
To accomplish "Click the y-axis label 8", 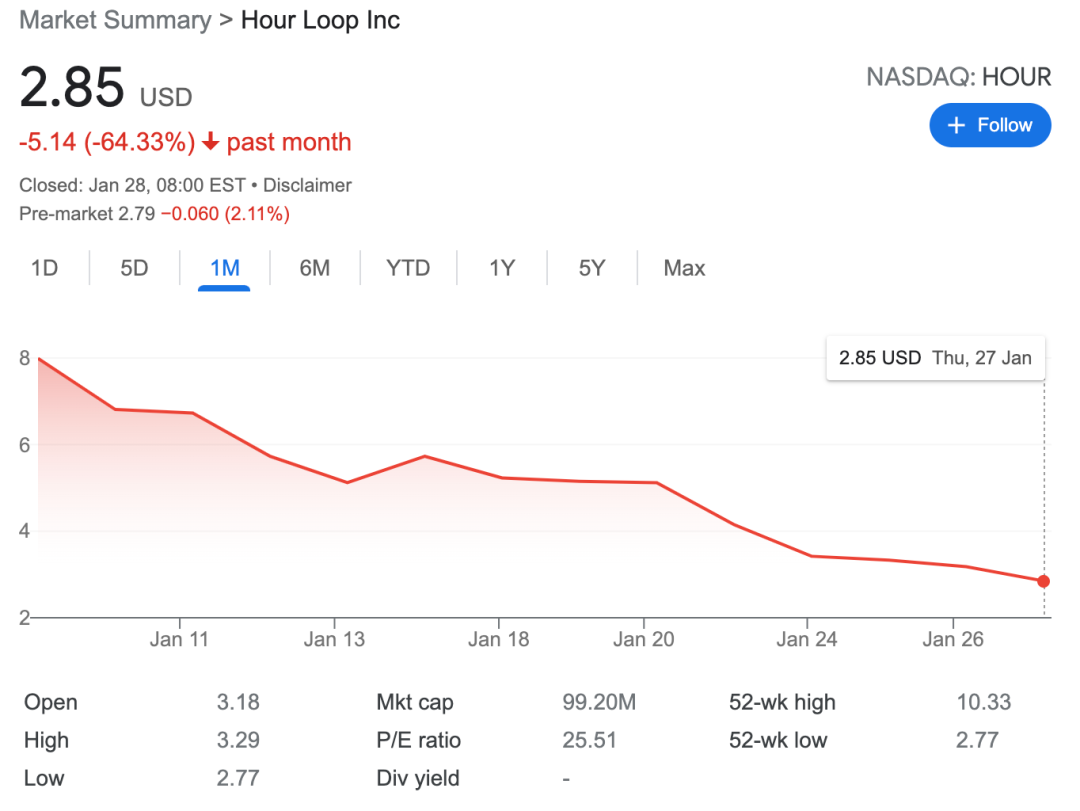I will click(25, 358).
